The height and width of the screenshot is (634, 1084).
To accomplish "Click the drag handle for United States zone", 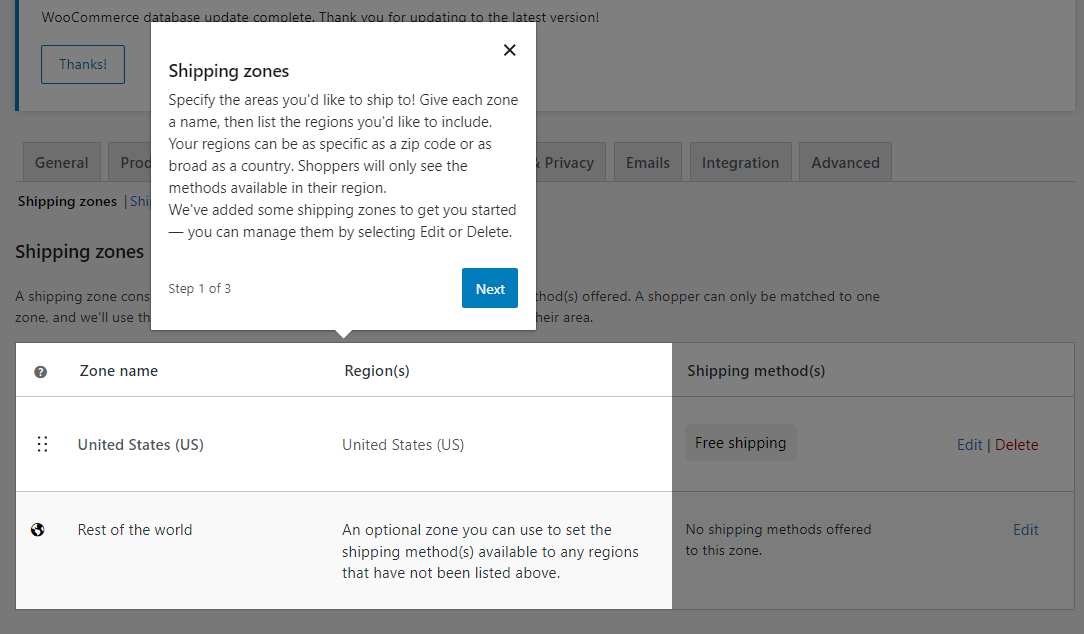I will (42, 443).
